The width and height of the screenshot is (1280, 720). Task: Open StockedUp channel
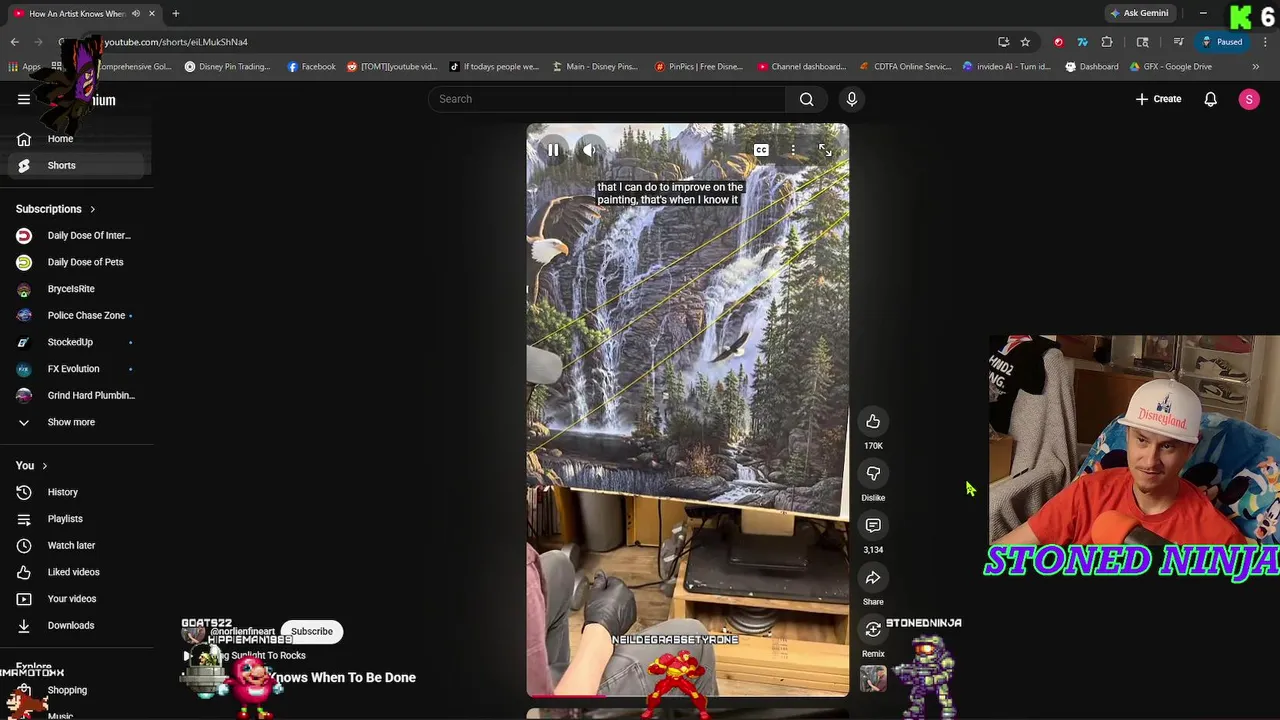[x=75, y=342]
